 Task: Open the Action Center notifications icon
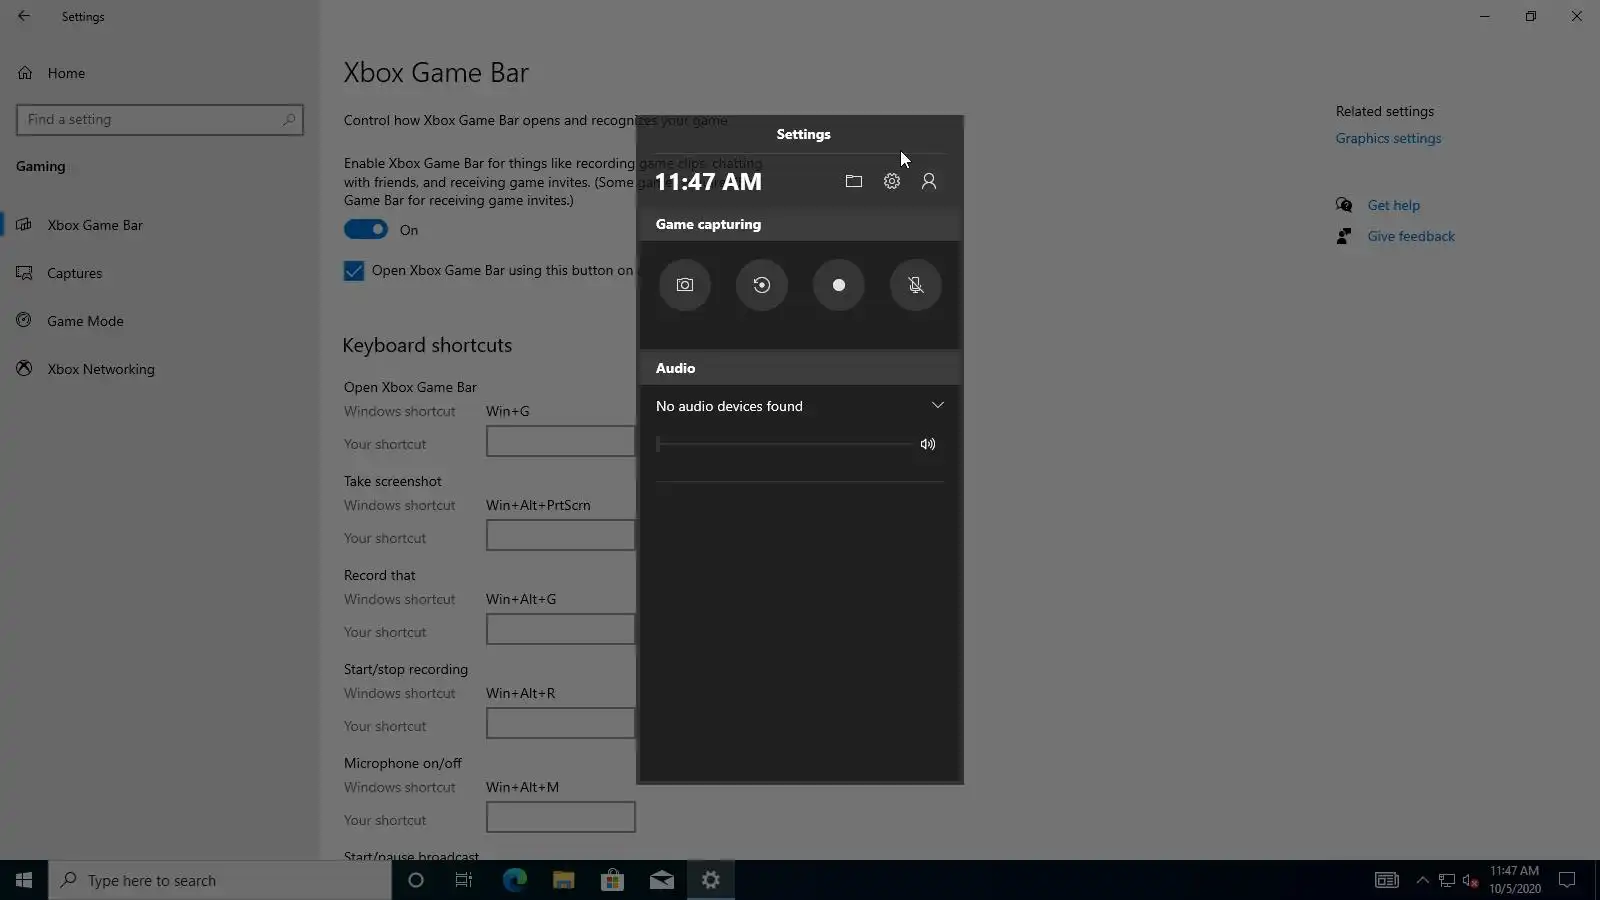coord(1567,880)
